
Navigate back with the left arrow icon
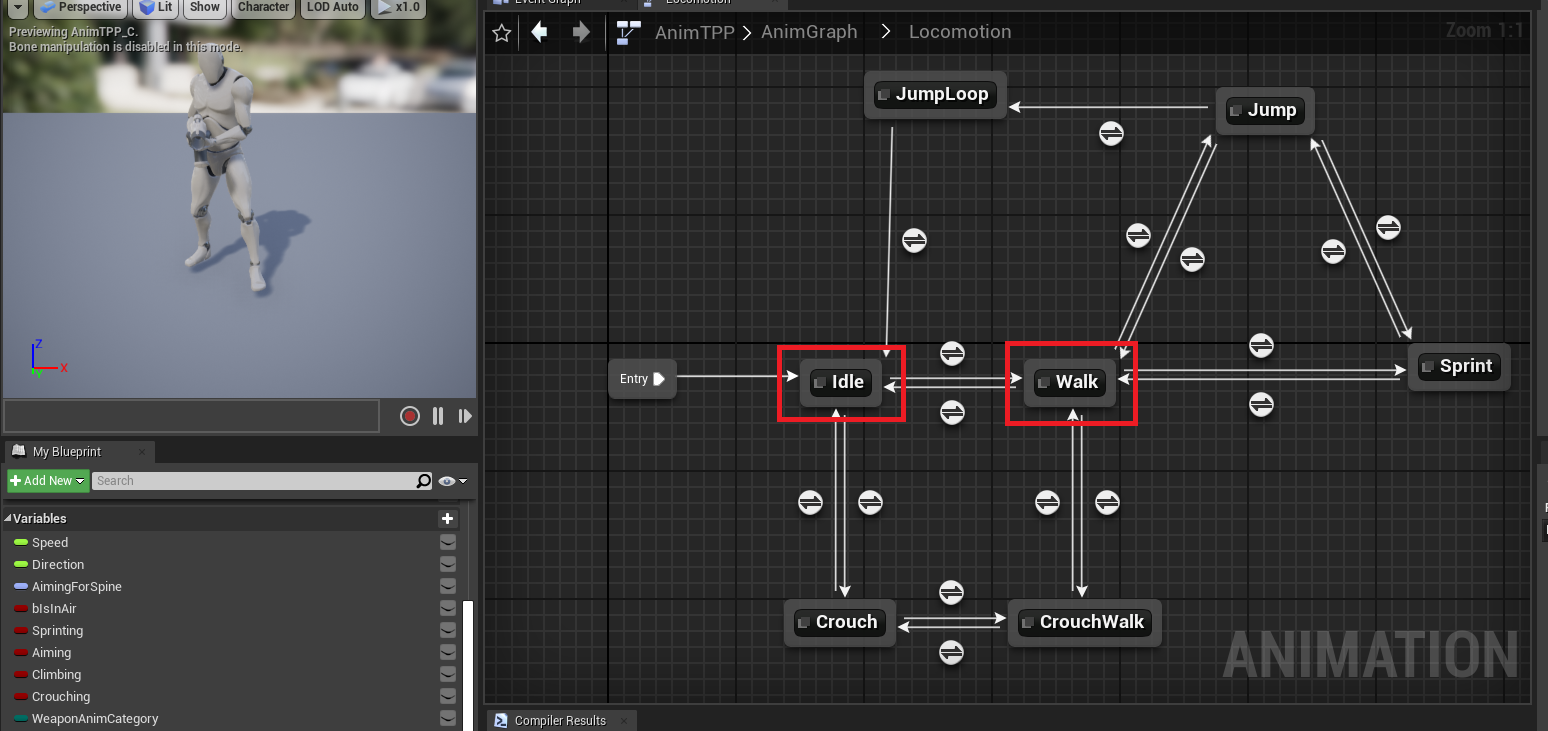(x=539, y=33)
